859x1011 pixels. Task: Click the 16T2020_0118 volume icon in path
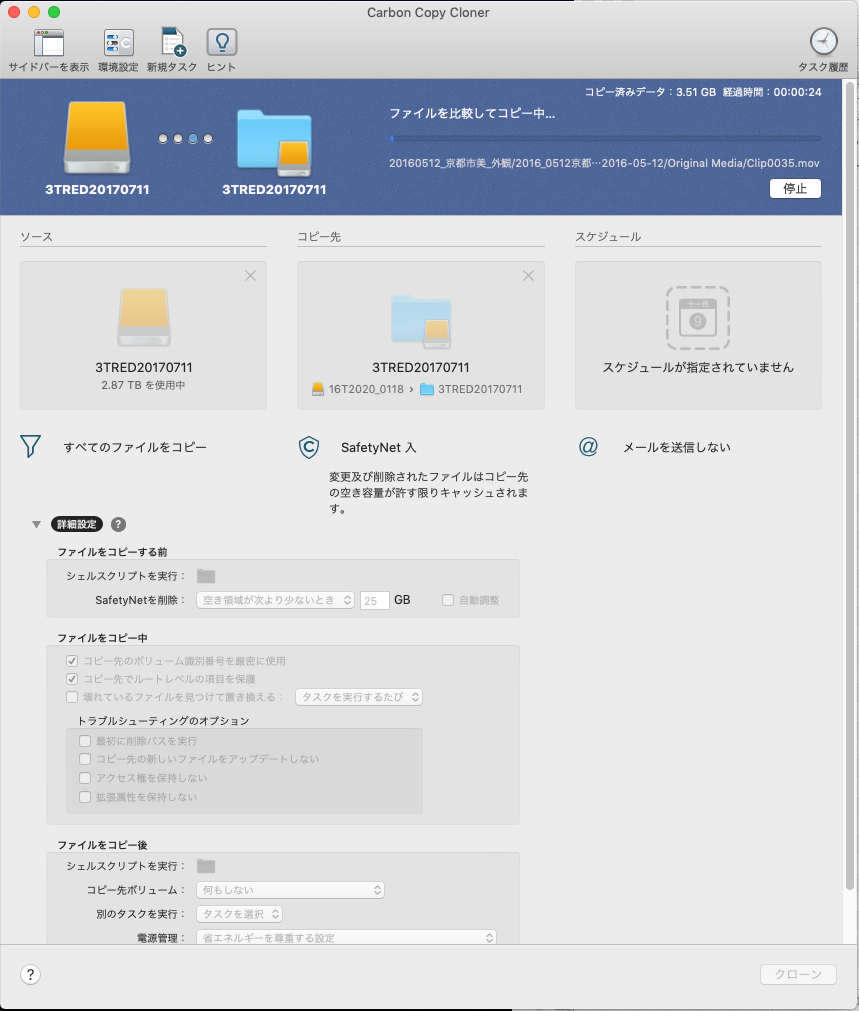coord(318,389)
